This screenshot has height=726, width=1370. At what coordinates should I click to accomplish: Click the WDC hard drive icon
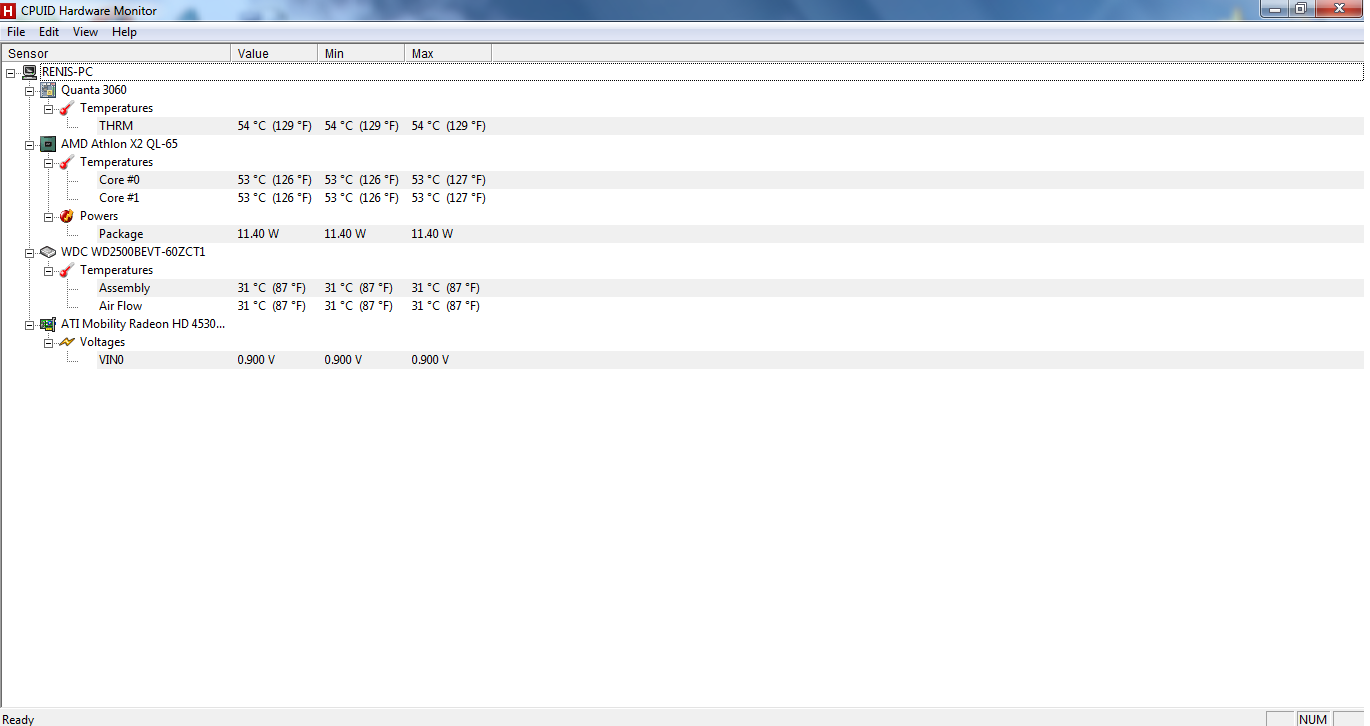tap(48, 252)
